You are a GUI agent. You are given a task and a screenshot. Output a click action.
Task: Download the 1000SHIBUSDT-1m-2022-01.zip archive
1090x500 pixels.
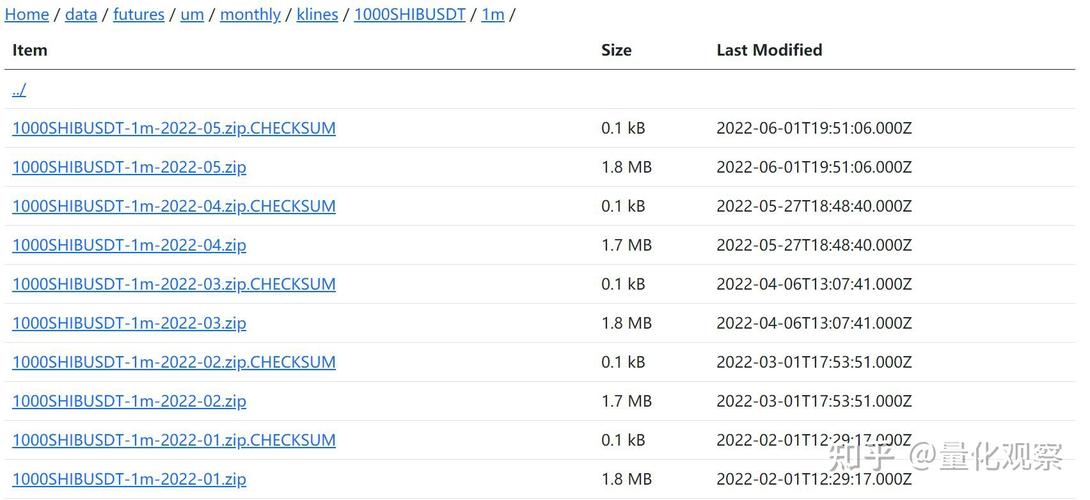(129, 479)
